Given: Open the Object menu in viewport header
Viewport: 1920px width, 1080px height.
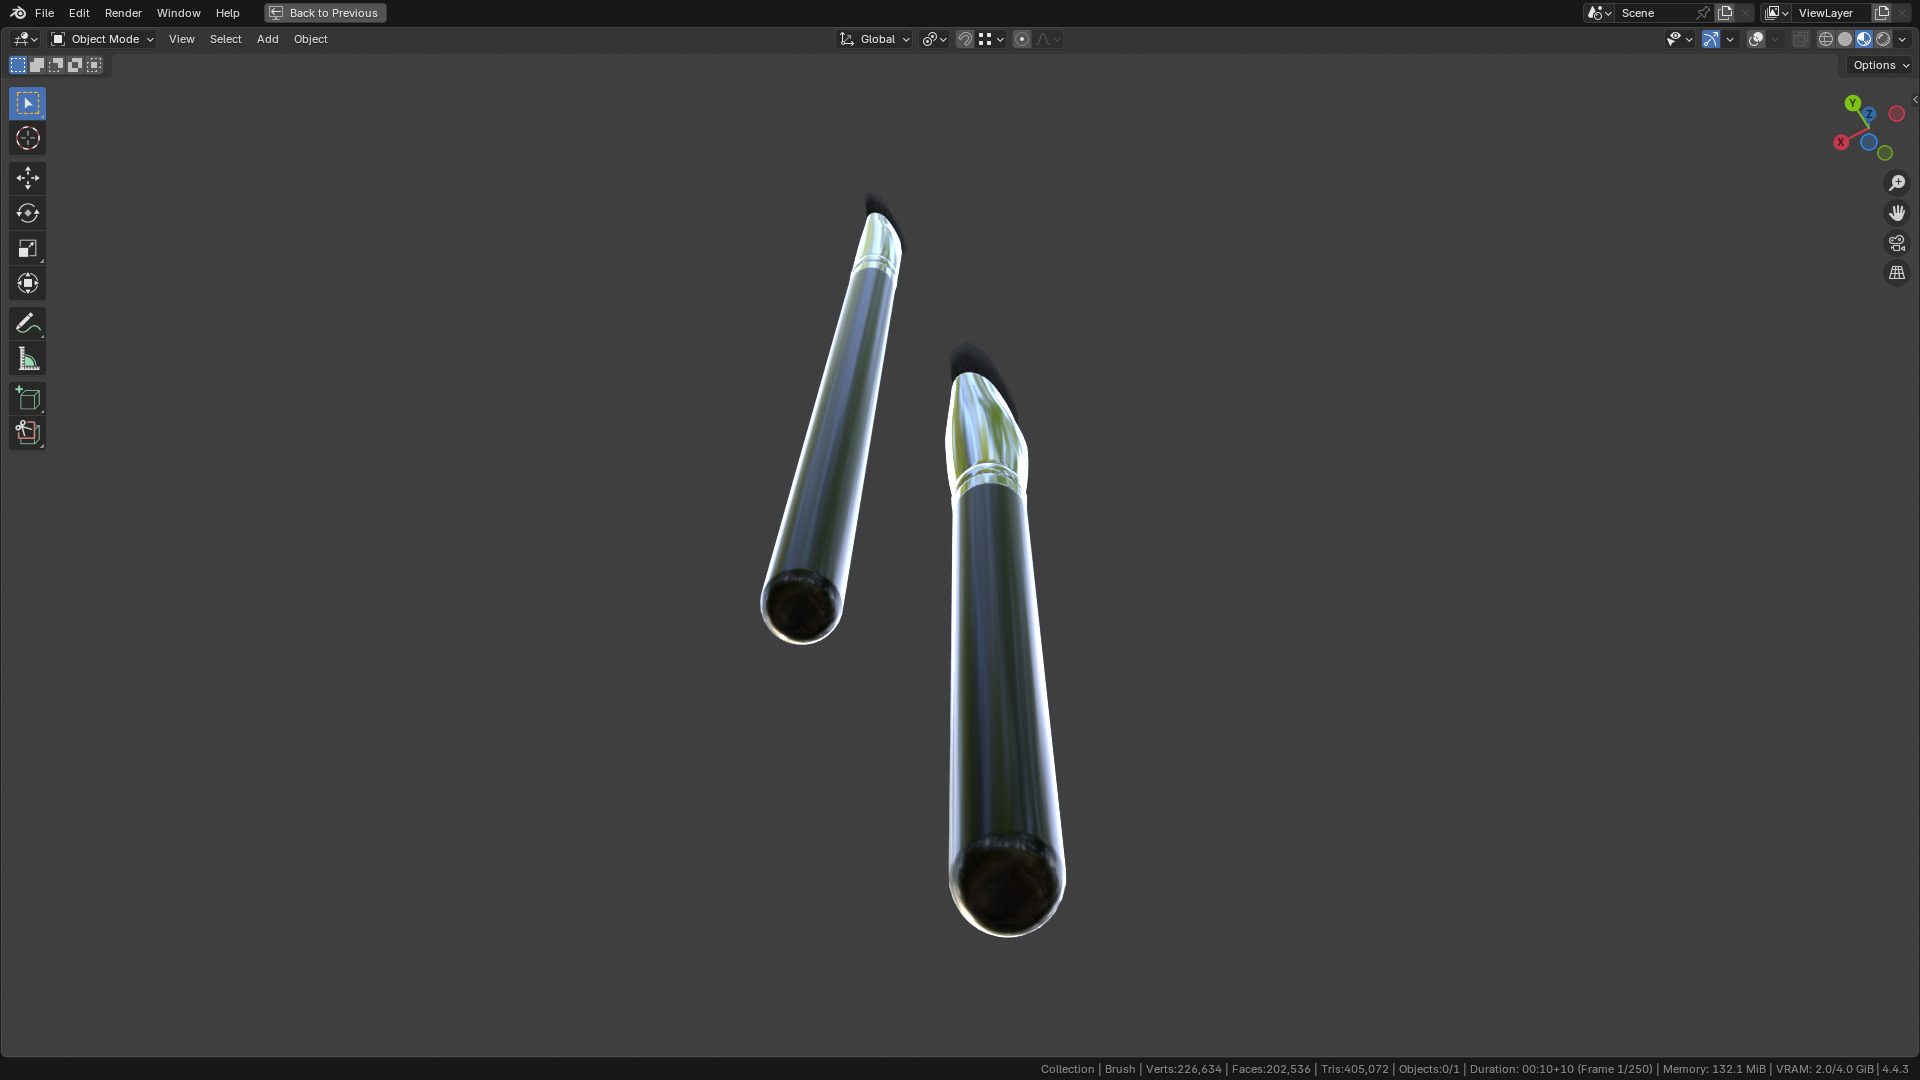Looking at the screenshot, I should 310,39.
